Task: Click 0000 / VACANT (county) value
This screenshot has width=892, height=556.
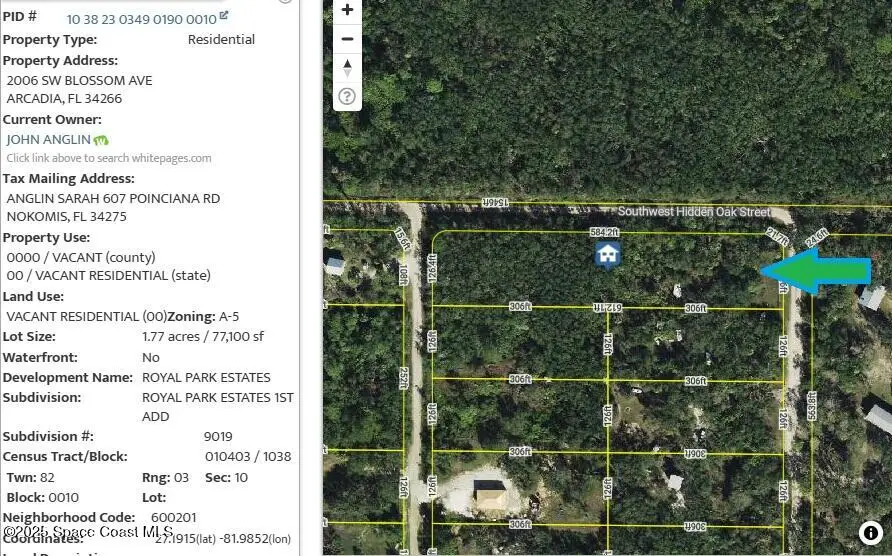Action: pyautogui.click(x=81, y=257)
